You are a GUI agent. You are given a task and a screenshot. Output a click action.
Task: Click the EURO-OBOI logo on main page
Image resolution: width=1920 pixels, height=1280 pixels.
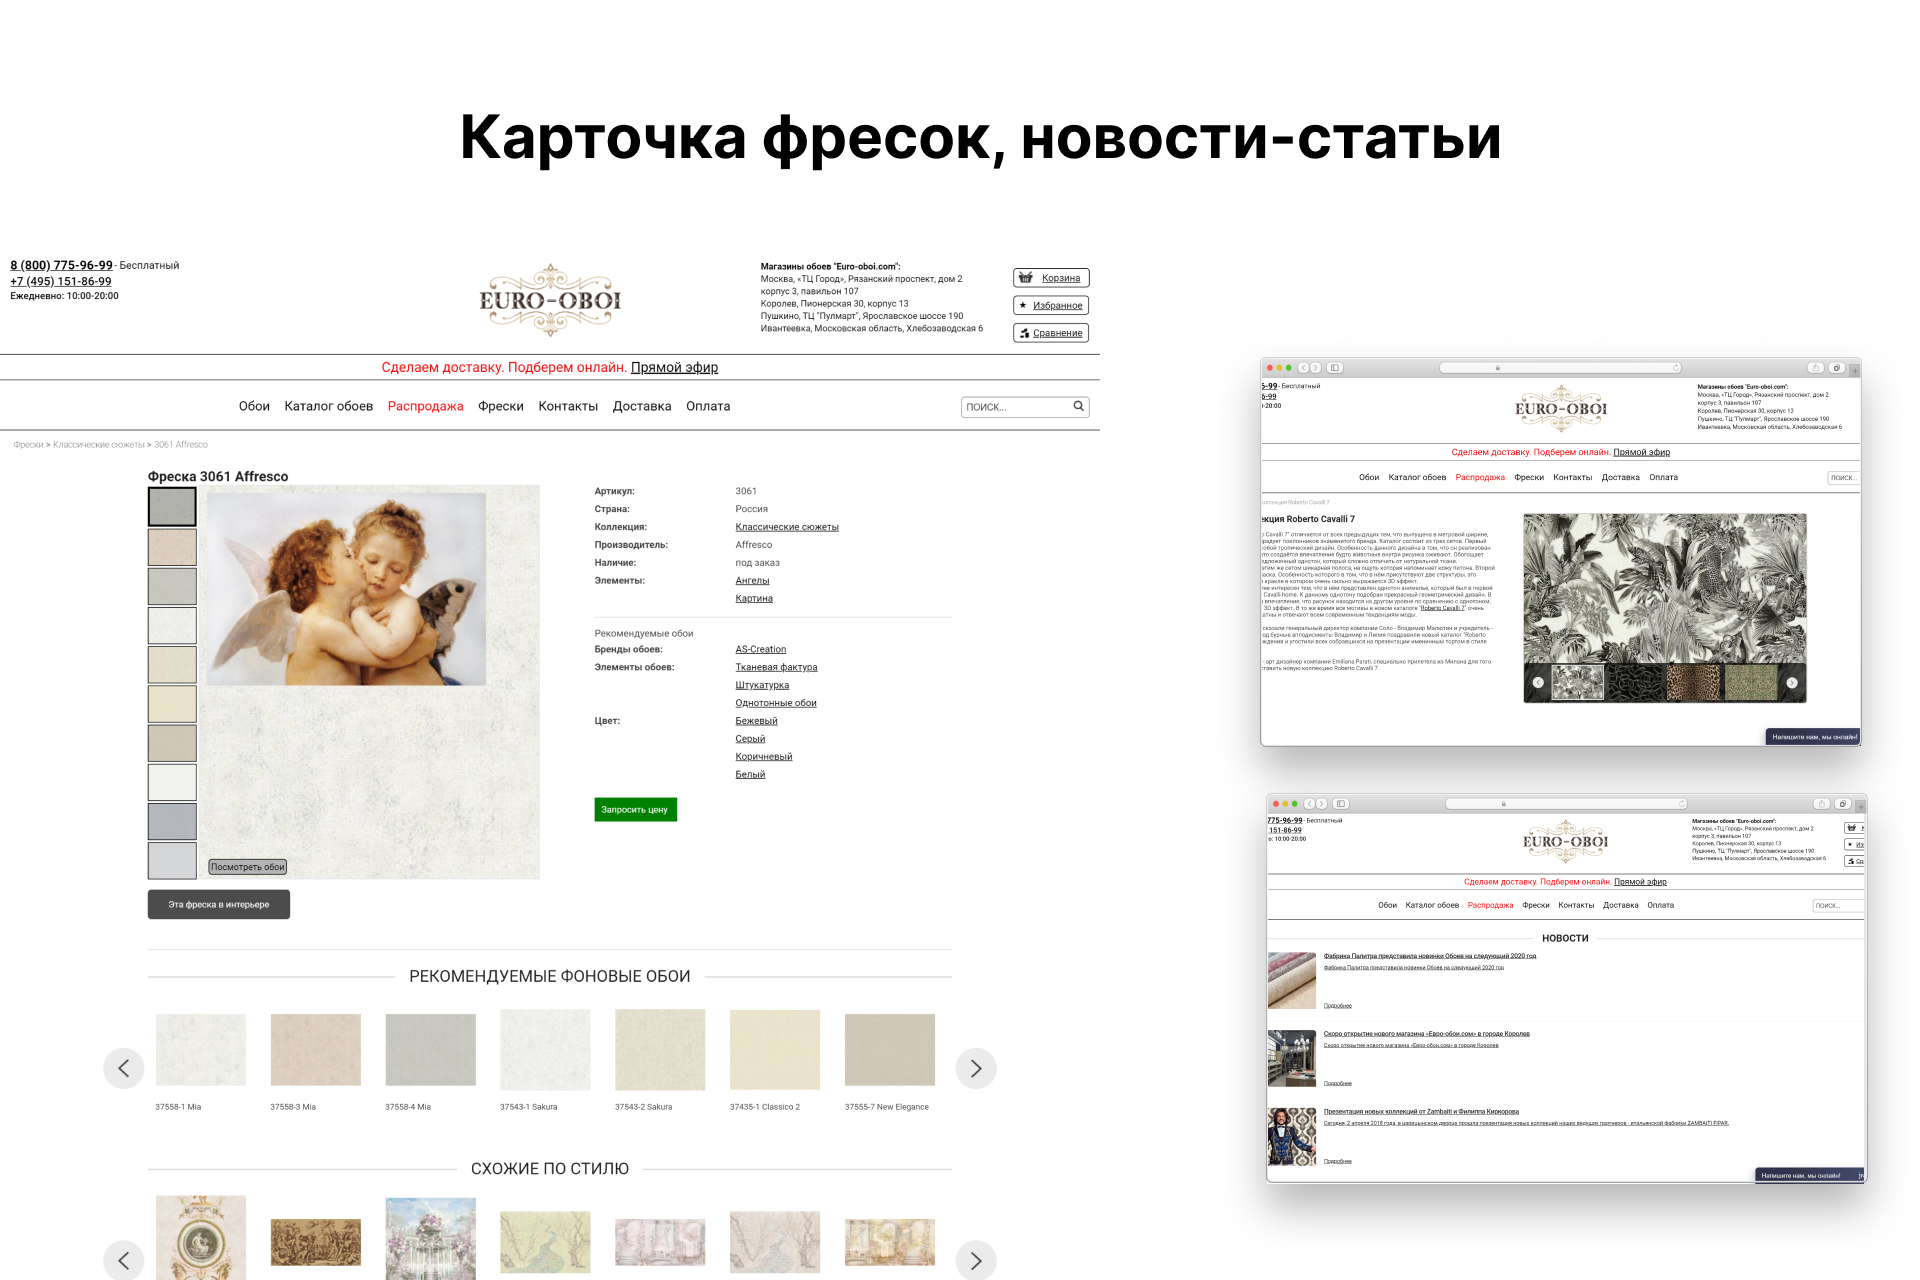[550, 300]
